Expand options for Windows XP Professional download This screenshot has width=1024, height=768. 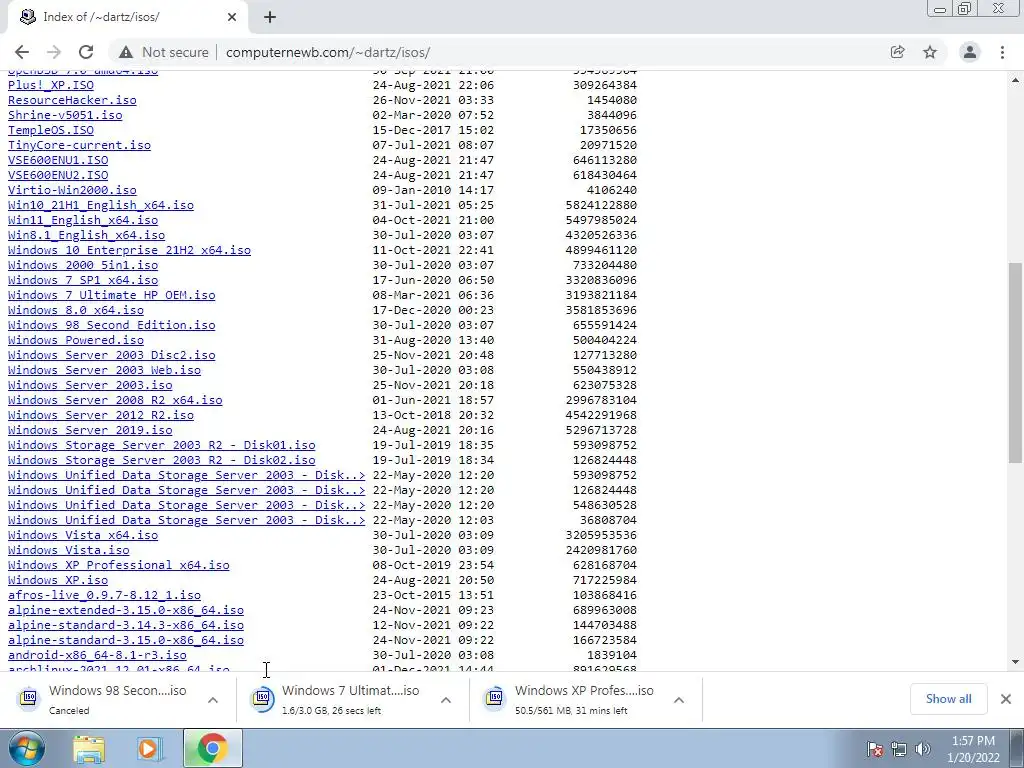coord(679,700)
